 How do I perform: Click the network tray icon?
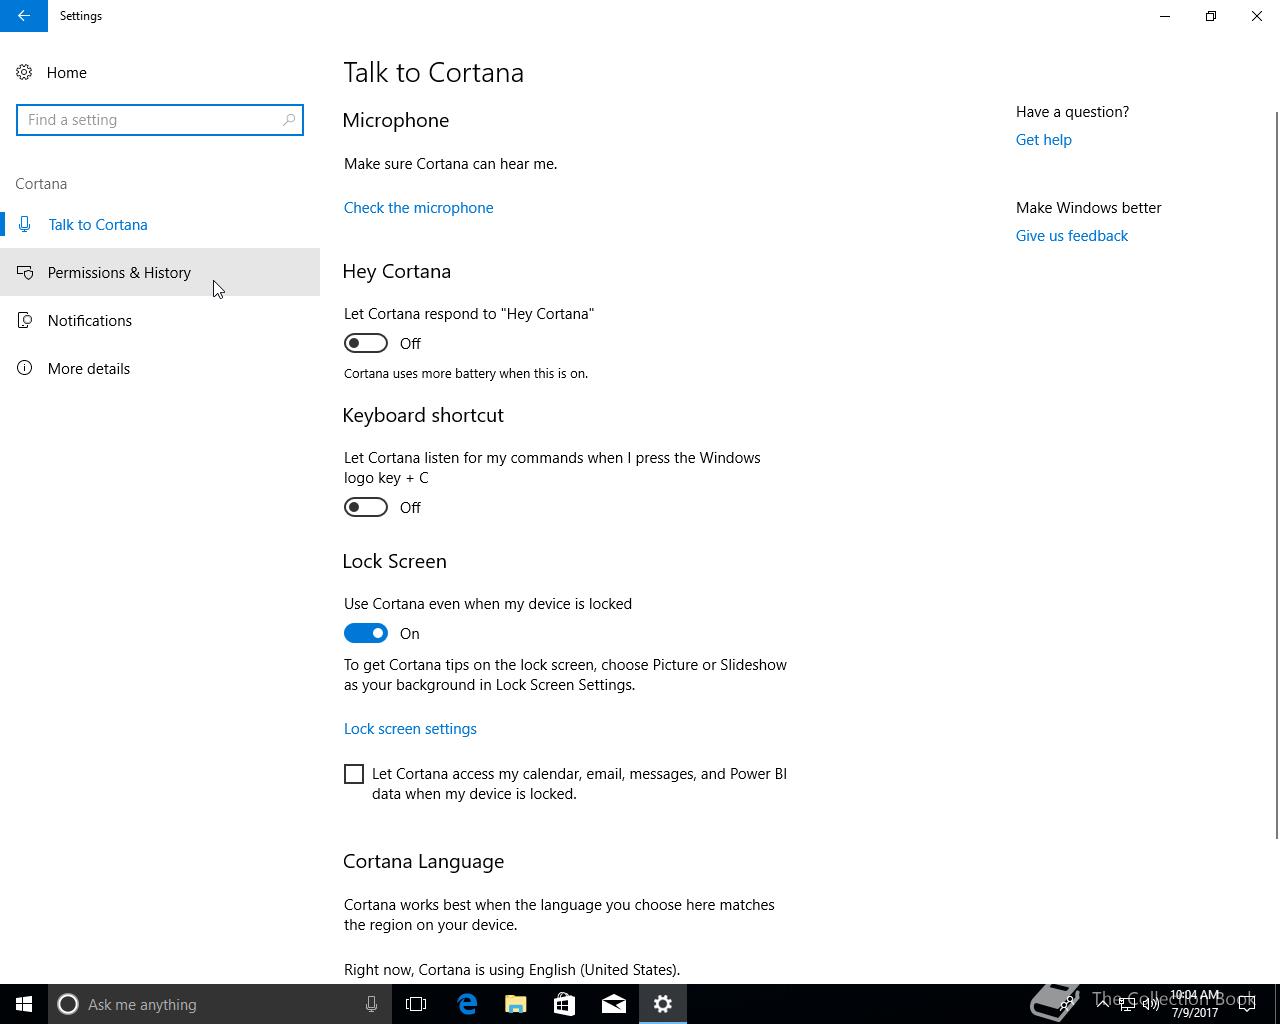1126,1004
